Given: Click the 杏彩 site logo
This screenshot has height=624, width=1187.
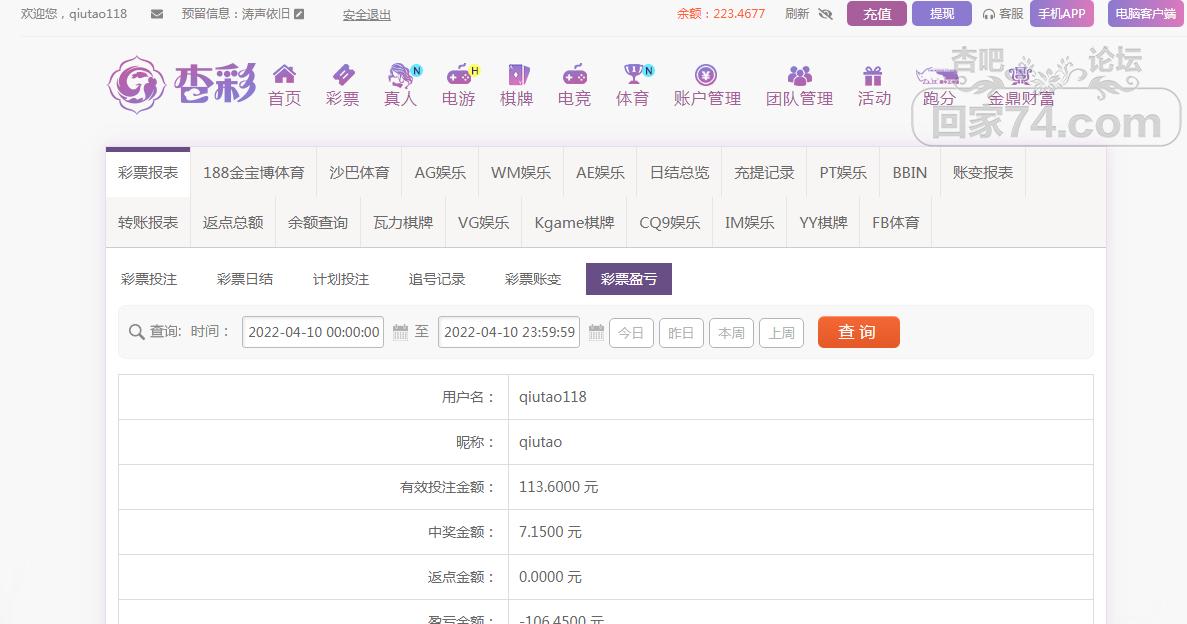Looking at the screenshot, I should pos(182,84).
